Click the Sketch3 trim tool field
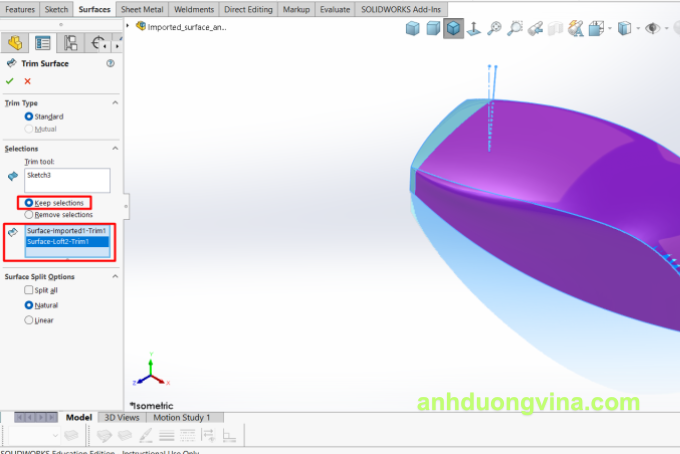 [68, 179]
